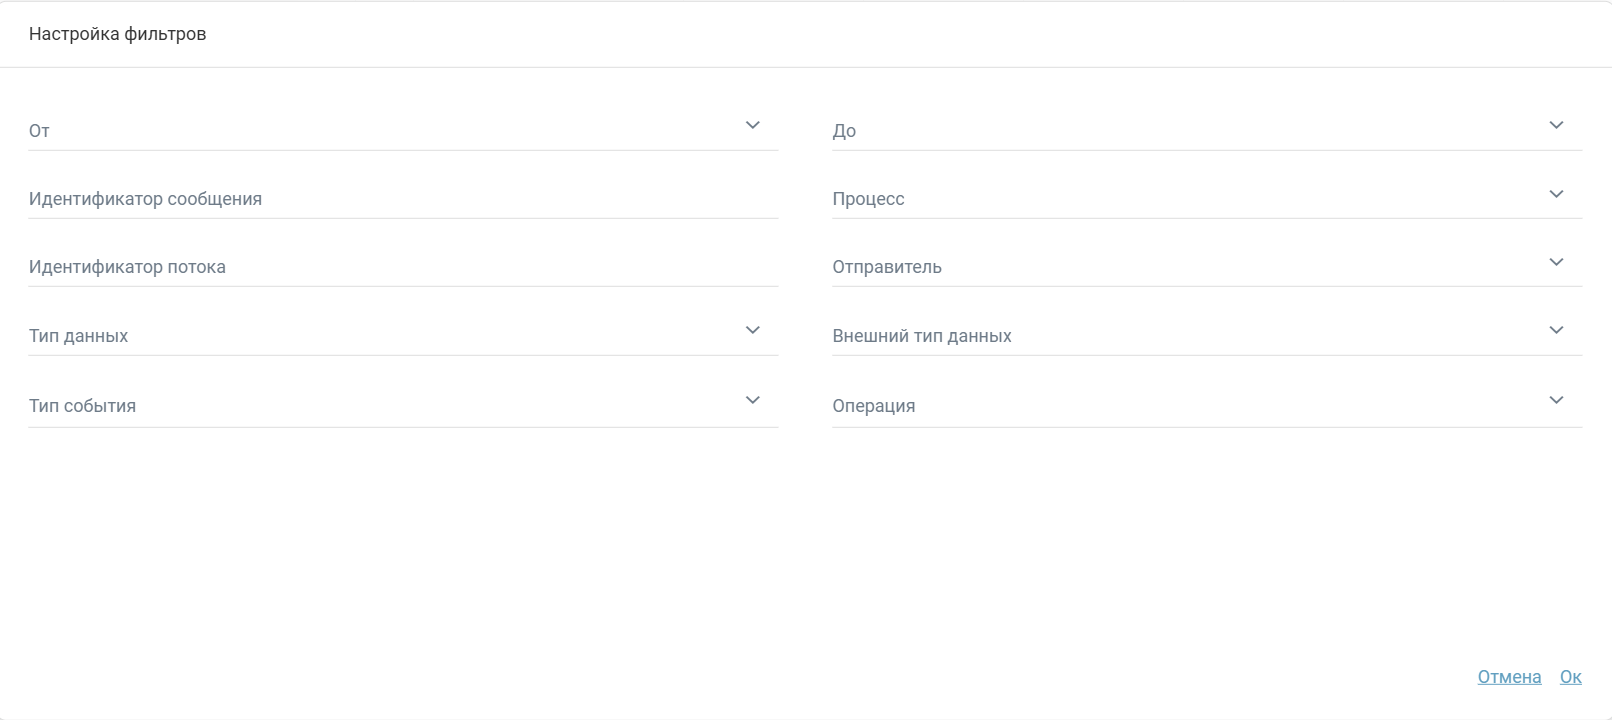Expand the Отправитель dropdown arrow
This screenshot has width=1612, height=720.
click(1556, 262)
